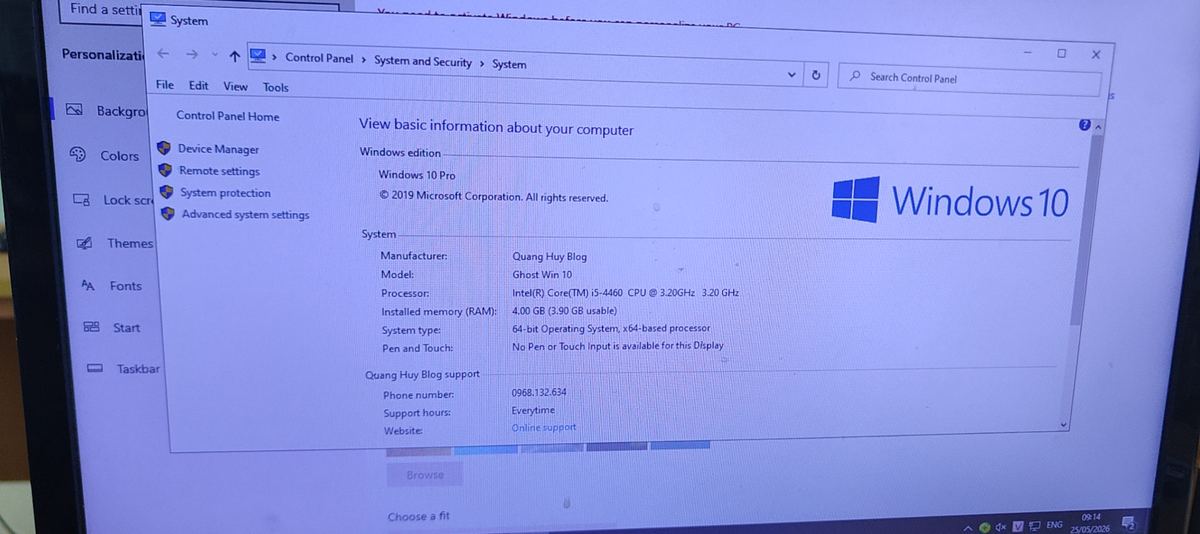The width and height of the screenshot is (1200, 534).
Task: Open the Tools menu
Action: [276, 88]
